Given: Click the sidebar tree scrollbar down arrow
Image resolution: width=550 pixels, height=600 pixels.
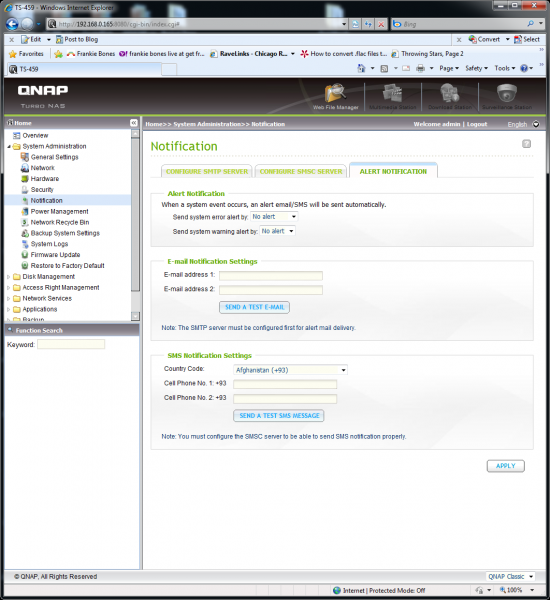Looking at the screenshot, I should pyautogui.click(x=135, y=316).
